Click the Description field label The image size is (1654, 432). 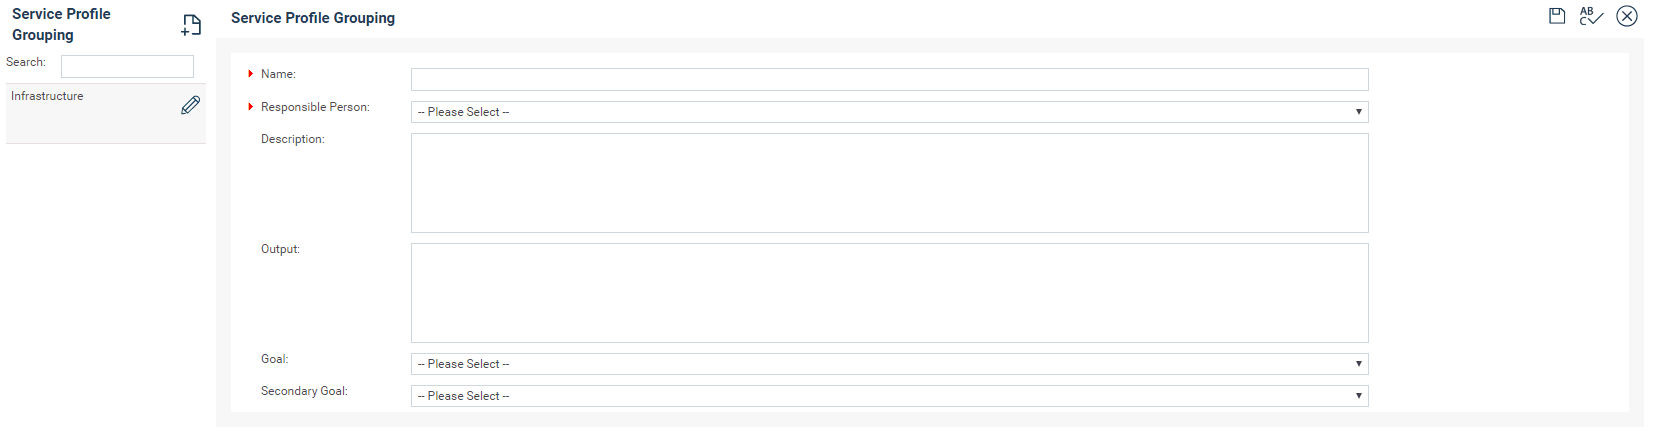293,139
